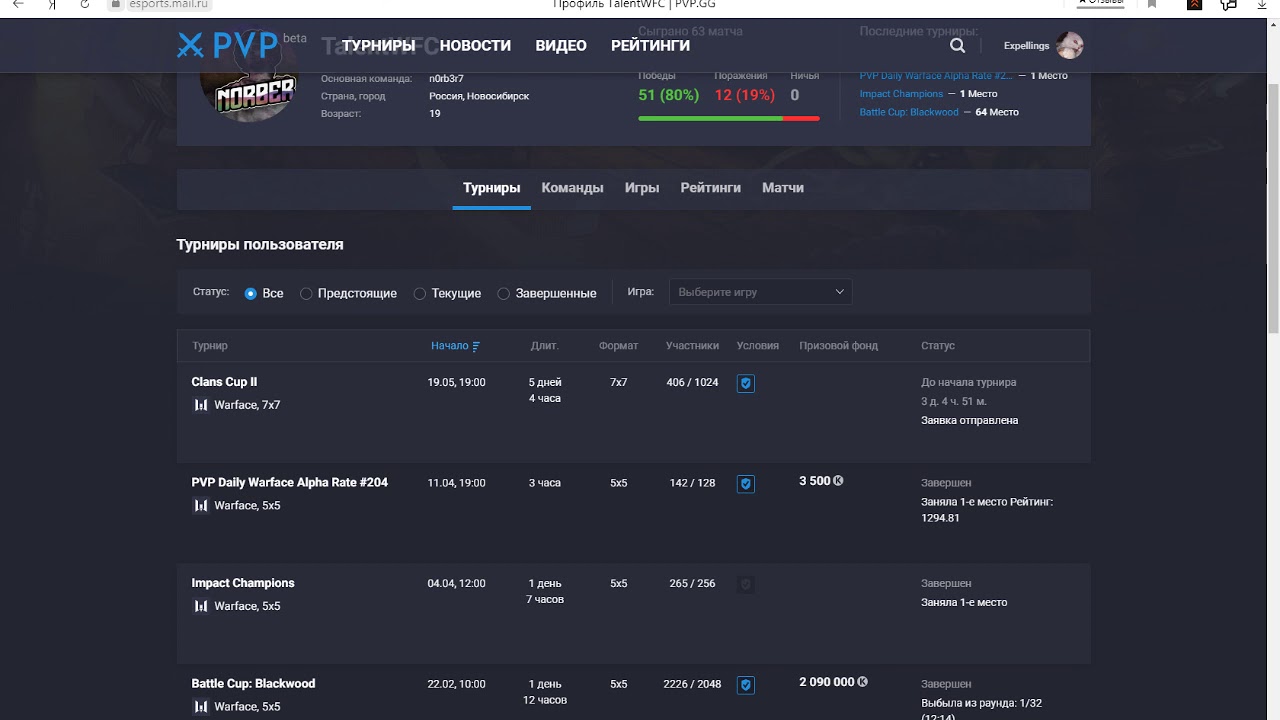Click the browser back arrow

[x=18, y=4]
